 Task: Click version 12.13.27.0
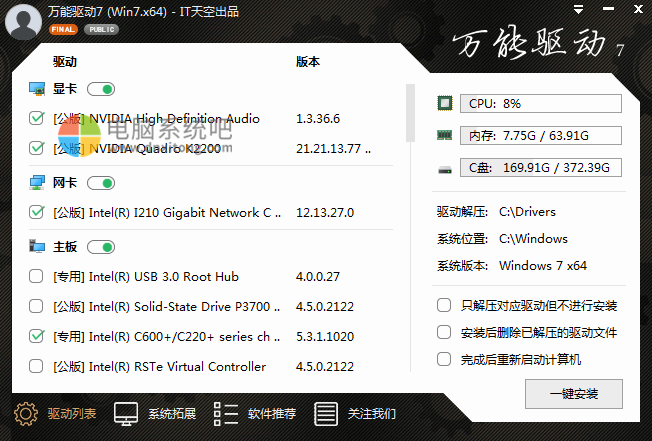coord(325,213)
